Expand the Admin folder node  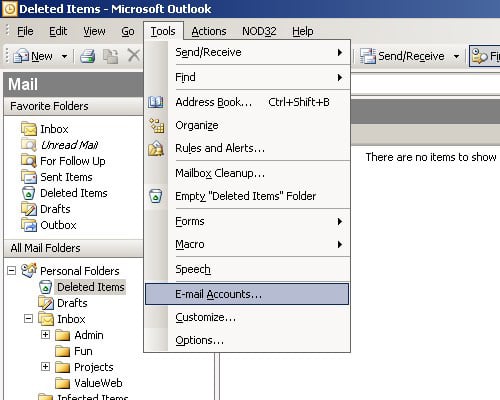(45, 334)
